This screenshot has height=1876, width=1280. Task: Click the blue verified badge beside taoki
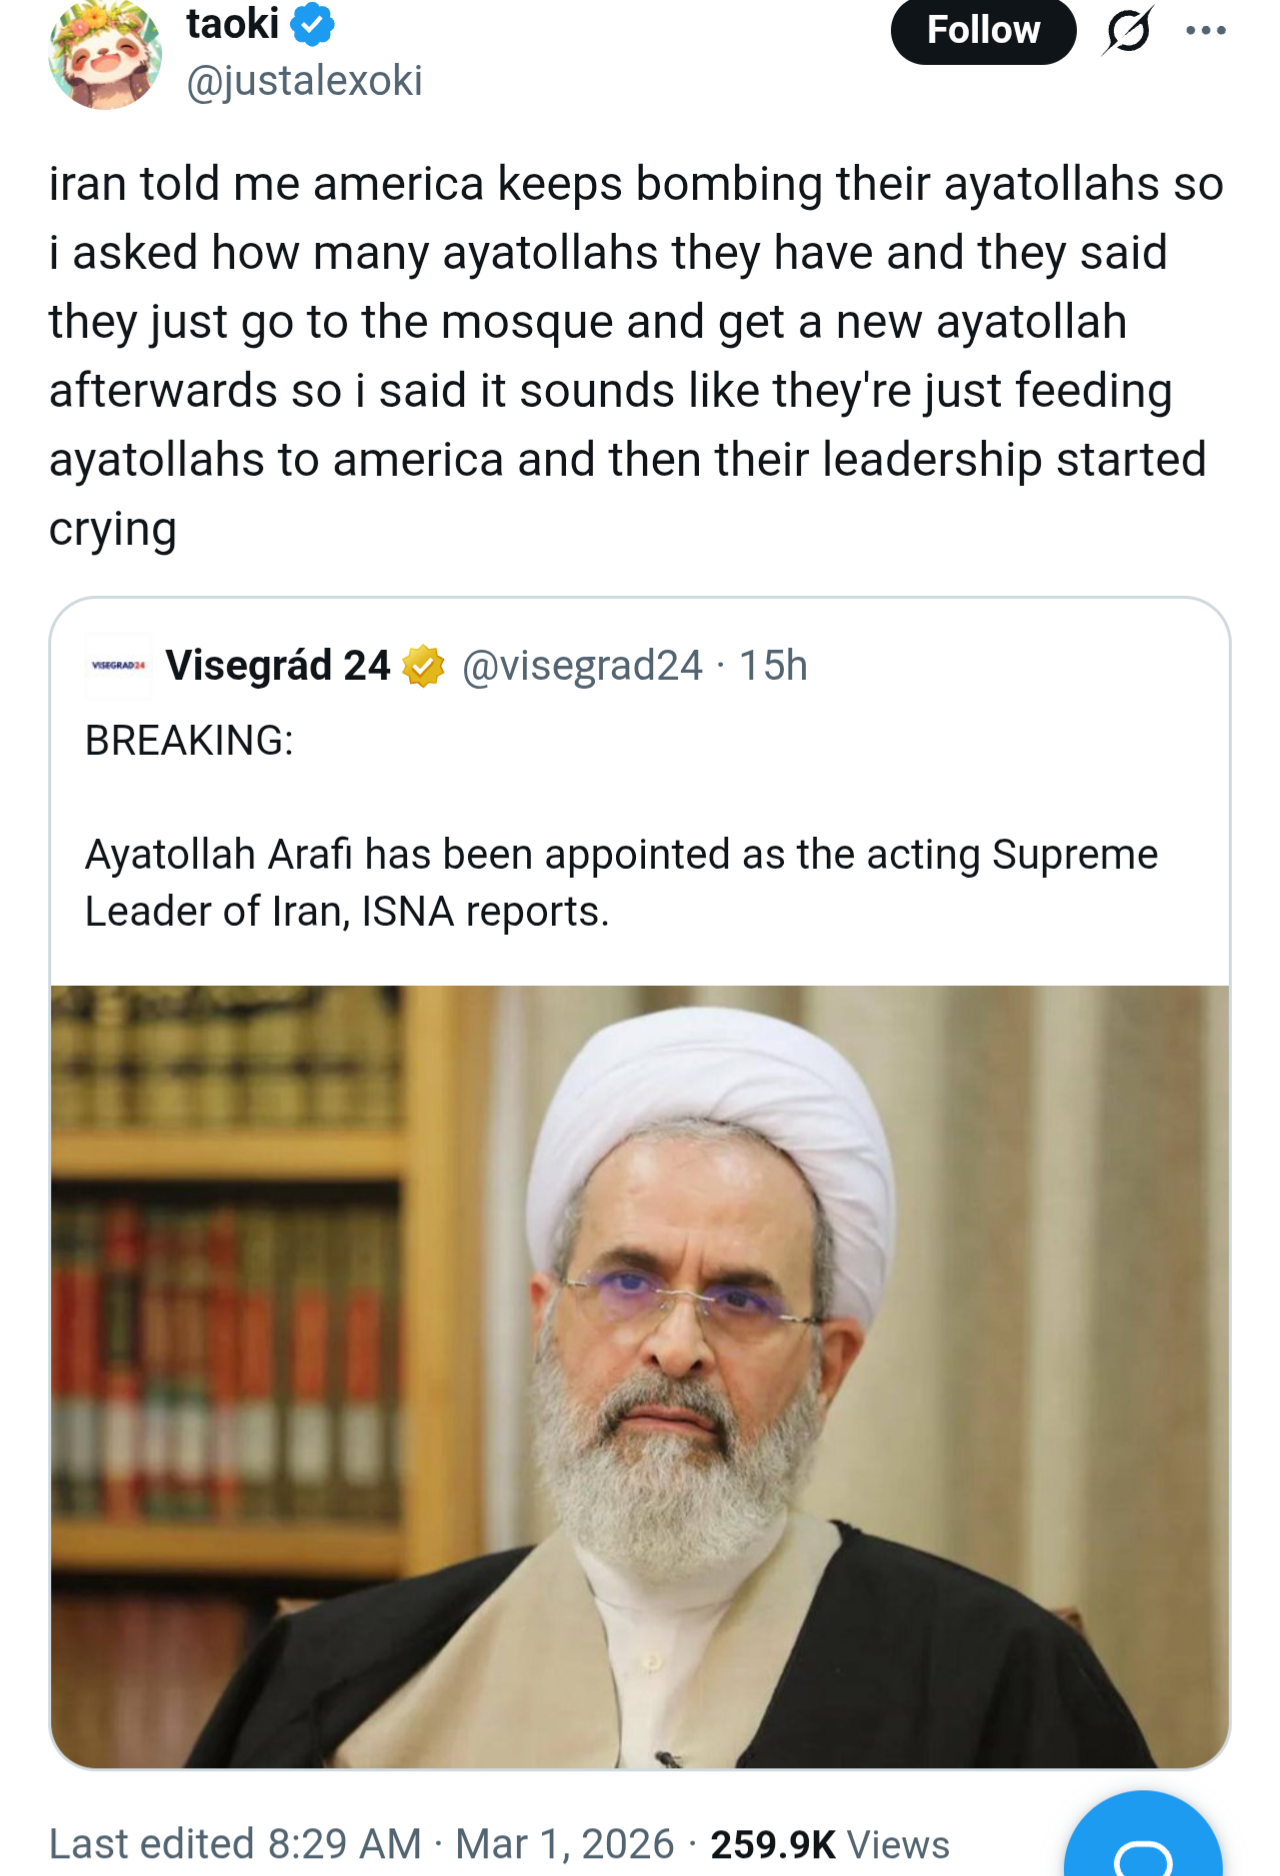point(312,25)
